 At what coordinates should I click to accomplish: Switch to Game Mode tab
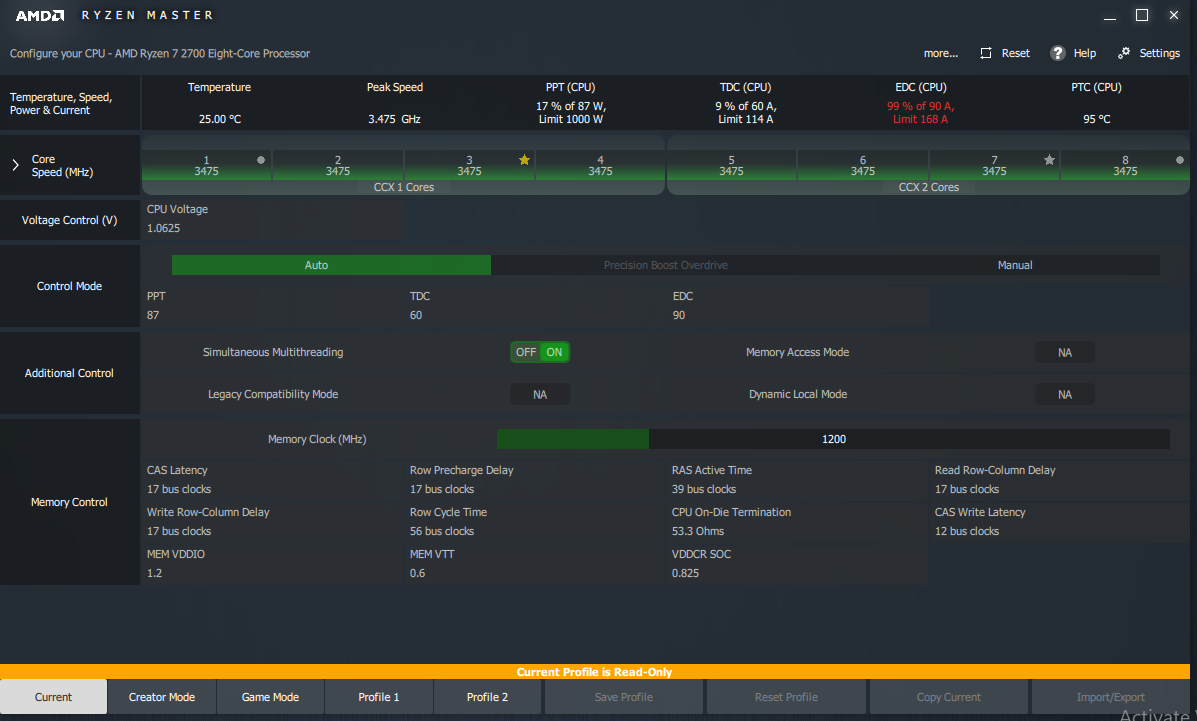pyautogui.click(x=270, y=697)
